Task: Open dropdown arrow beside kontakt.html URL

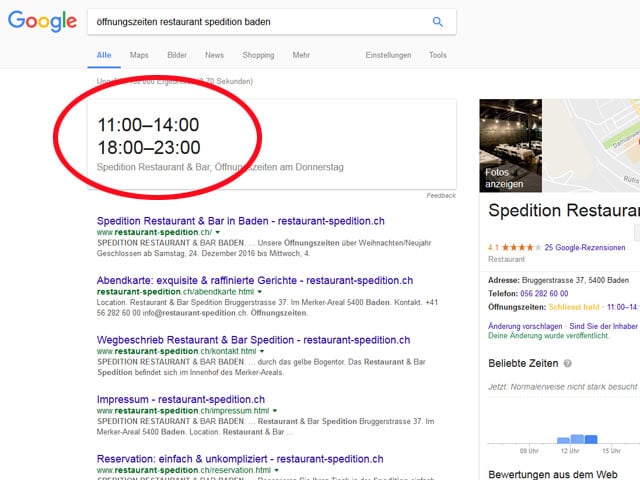Action: tap(261, 352)
